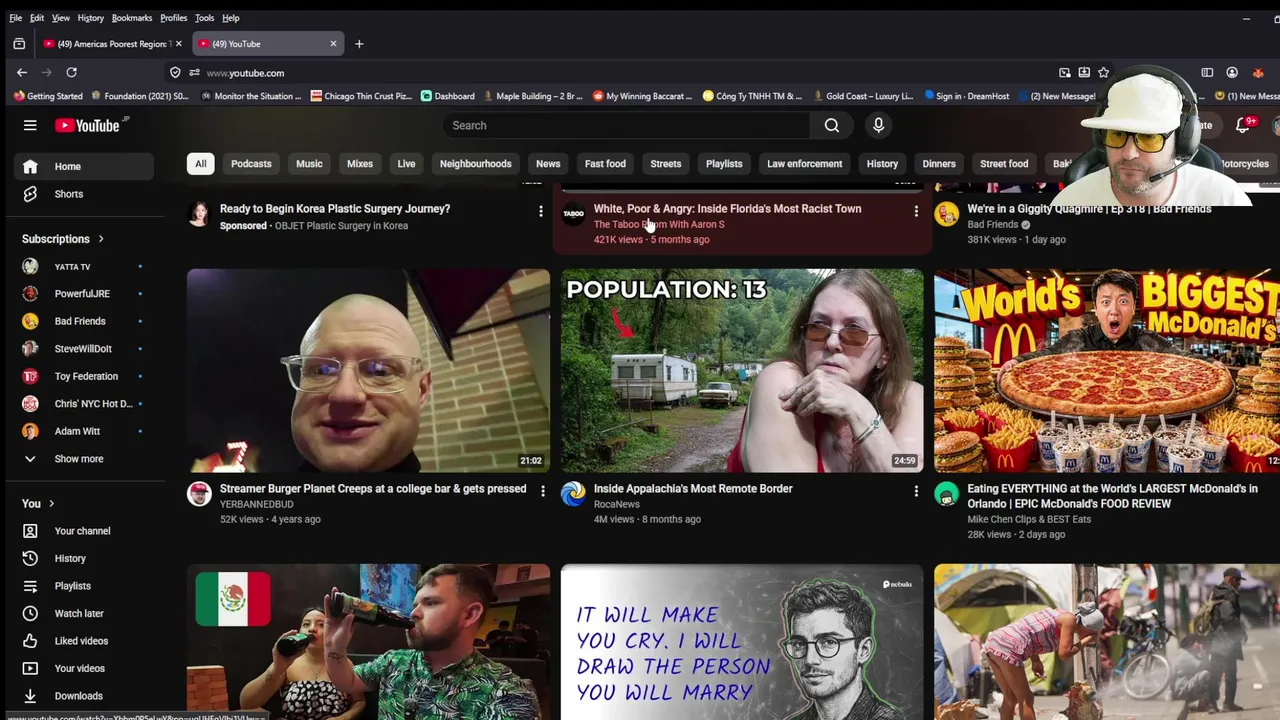Select the All filter chip
The height and width of the screenshot is (720, 1280).
(x=201, y=164)
